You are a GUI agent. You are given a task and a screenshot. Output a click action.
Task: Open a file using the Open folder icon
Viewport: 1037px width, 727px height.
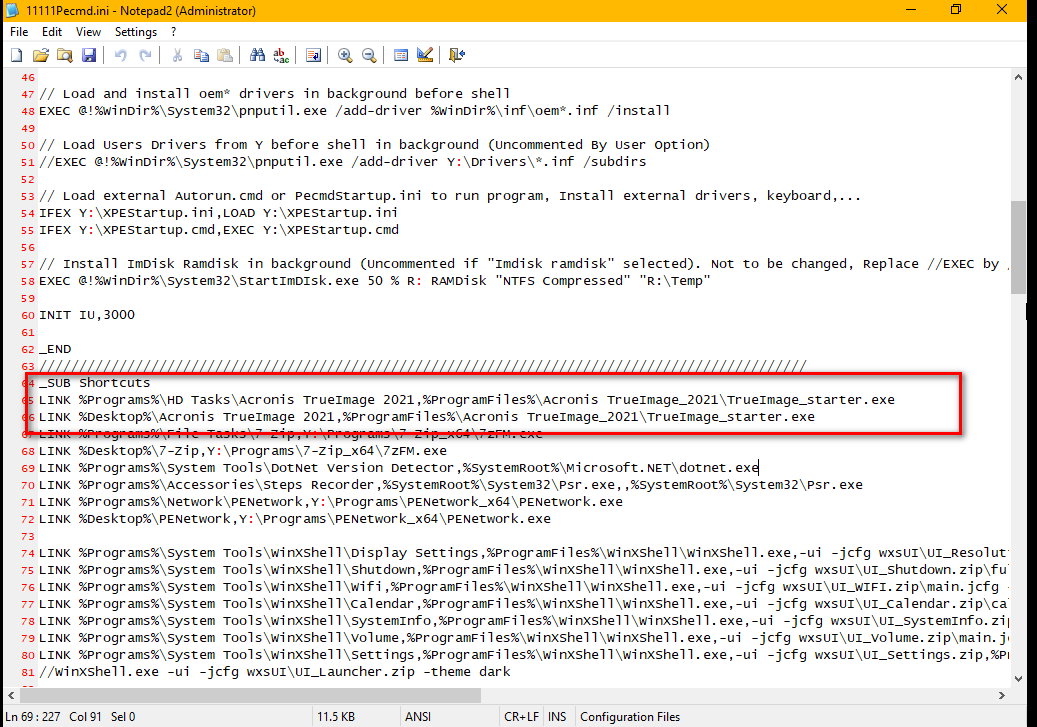tap(41, 56)
